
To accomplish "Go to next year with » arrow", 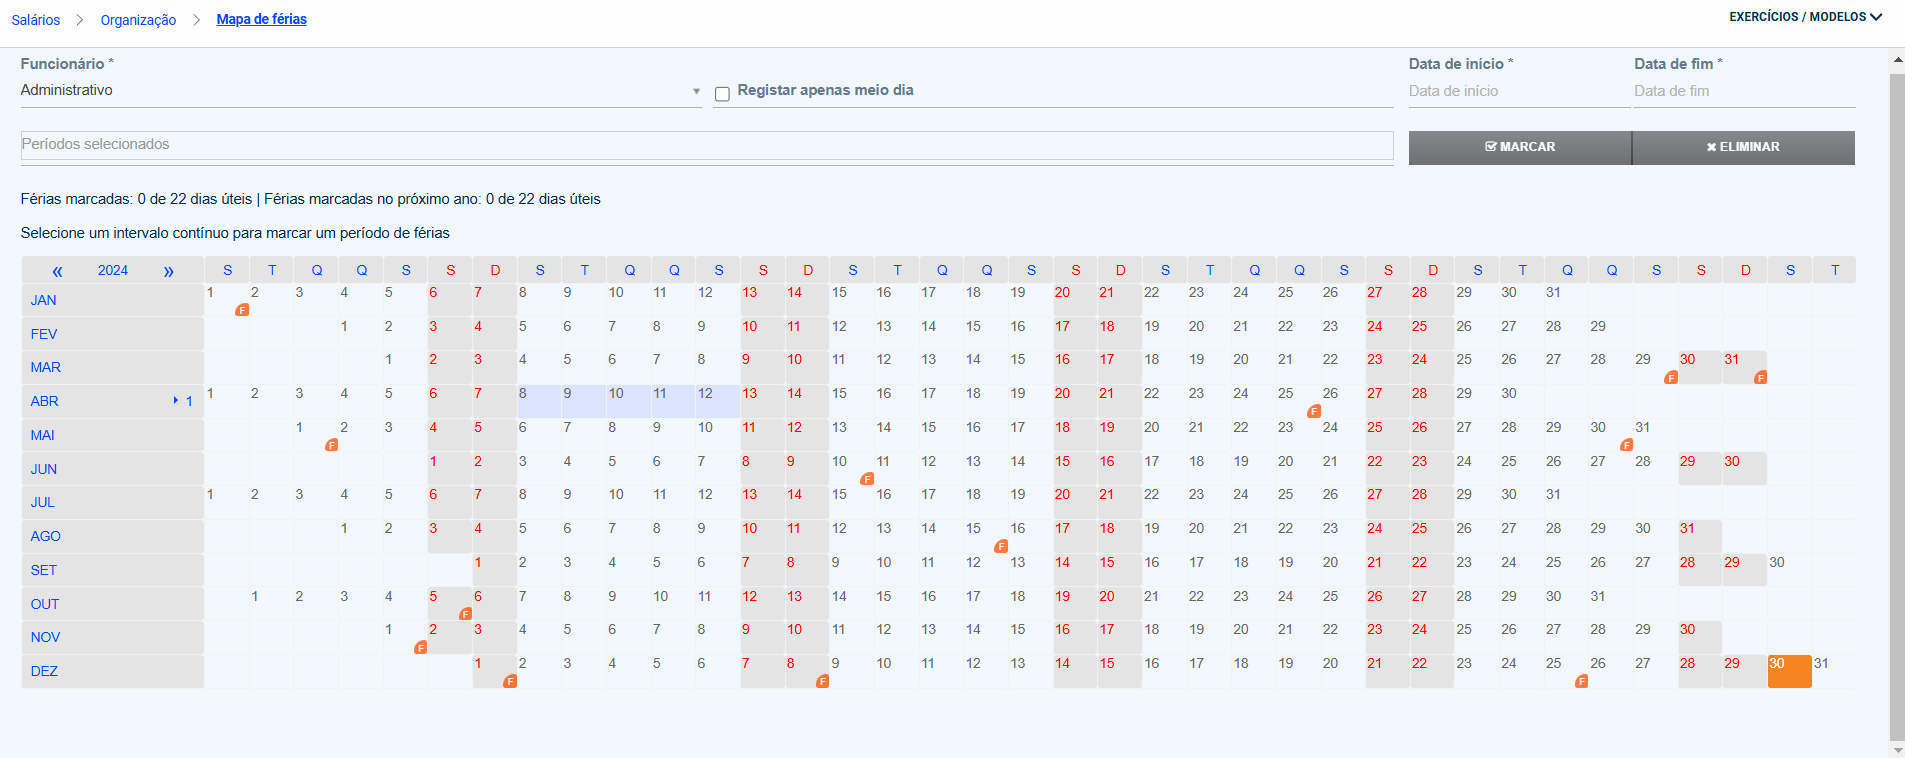I will [168, 271].
